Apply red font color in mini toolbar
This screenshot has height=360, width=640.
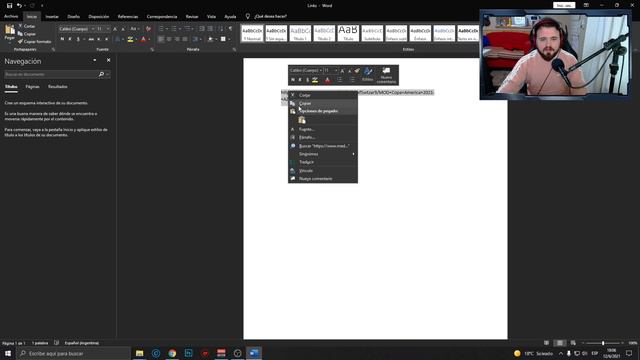pyautogui.click(x=327, y=80)
